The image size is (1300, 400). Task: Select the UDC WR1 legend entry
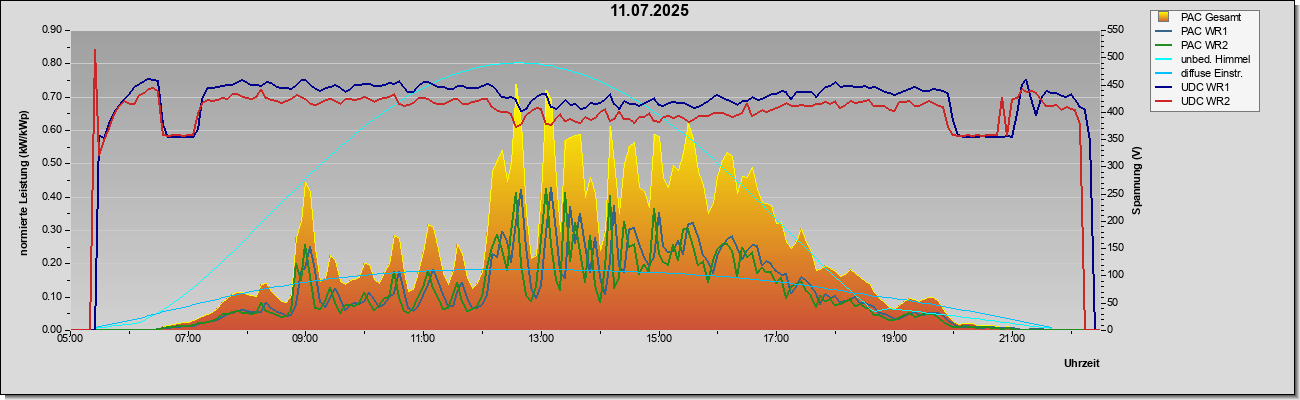point(1201,87)
